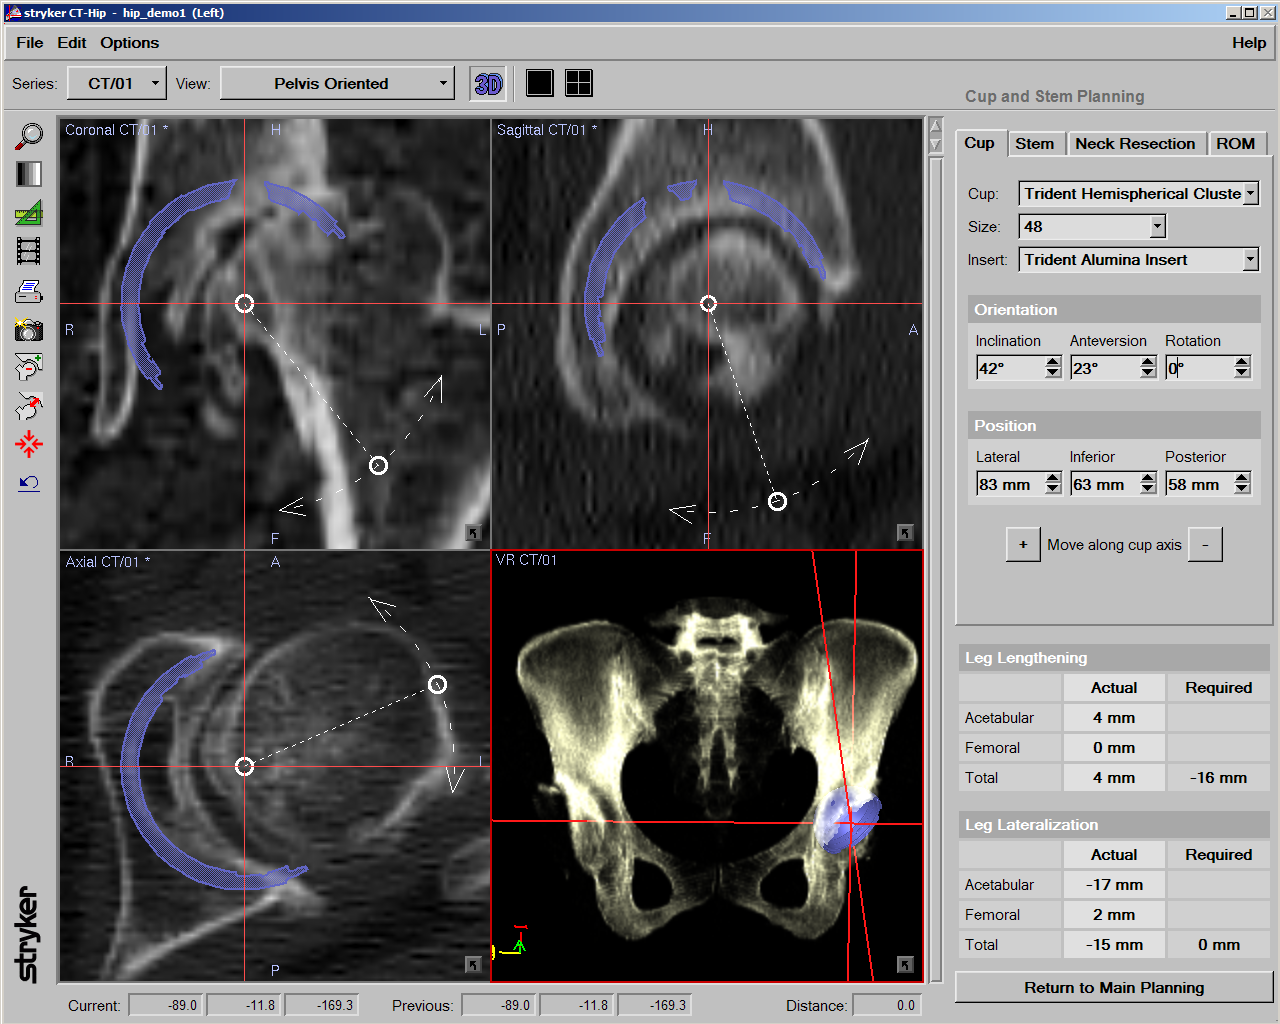Click the Inclination angle stepper arrows
Viewport: 1280px width, 1024px height.
[x=1053, y=368]
